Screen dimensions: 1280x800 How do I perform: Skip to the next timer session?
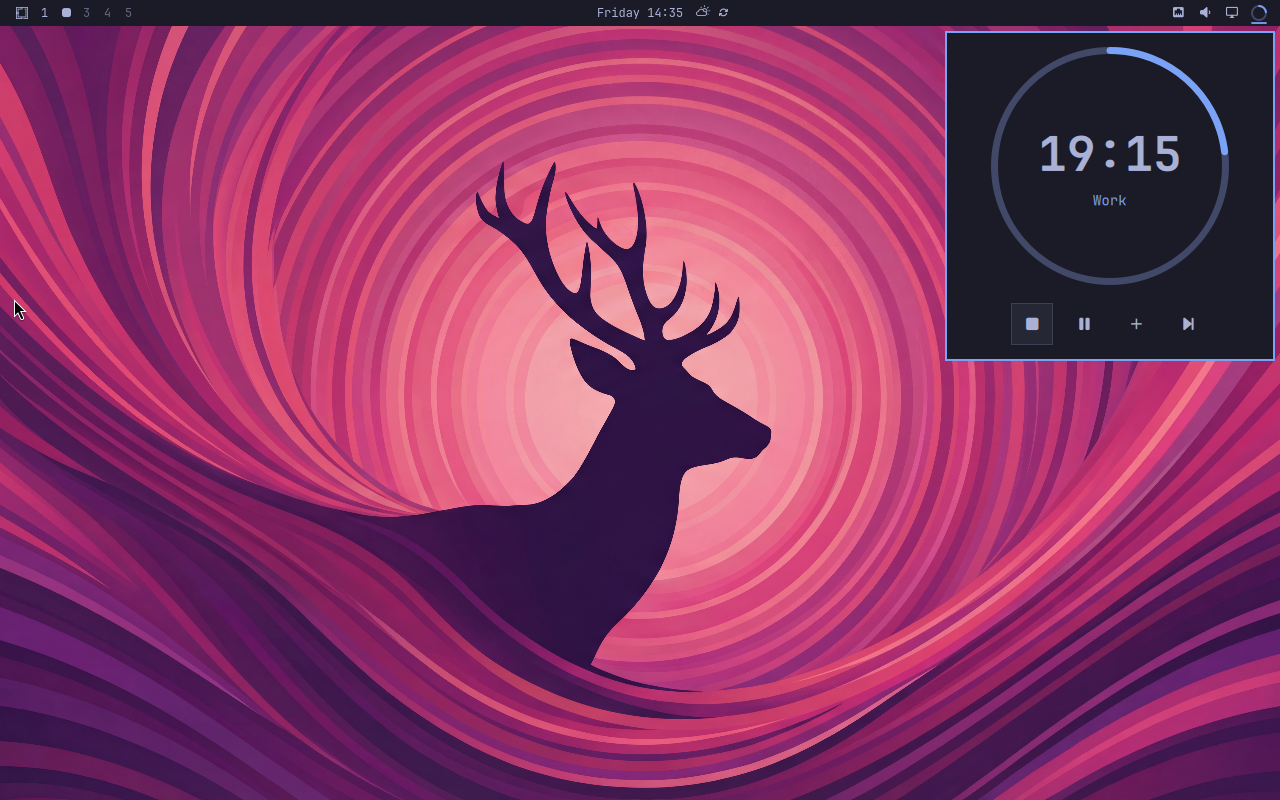click(x=1188, y=324)
